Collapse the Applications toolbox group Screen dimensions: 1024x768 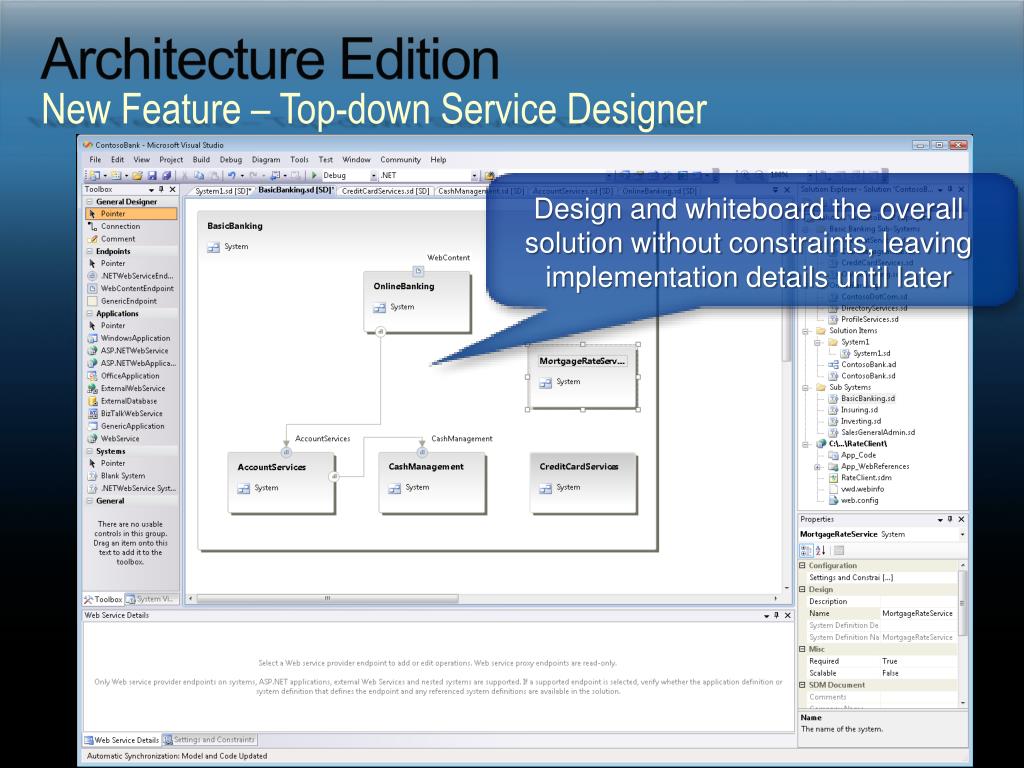pyautogui.click(x=90, y=313)
